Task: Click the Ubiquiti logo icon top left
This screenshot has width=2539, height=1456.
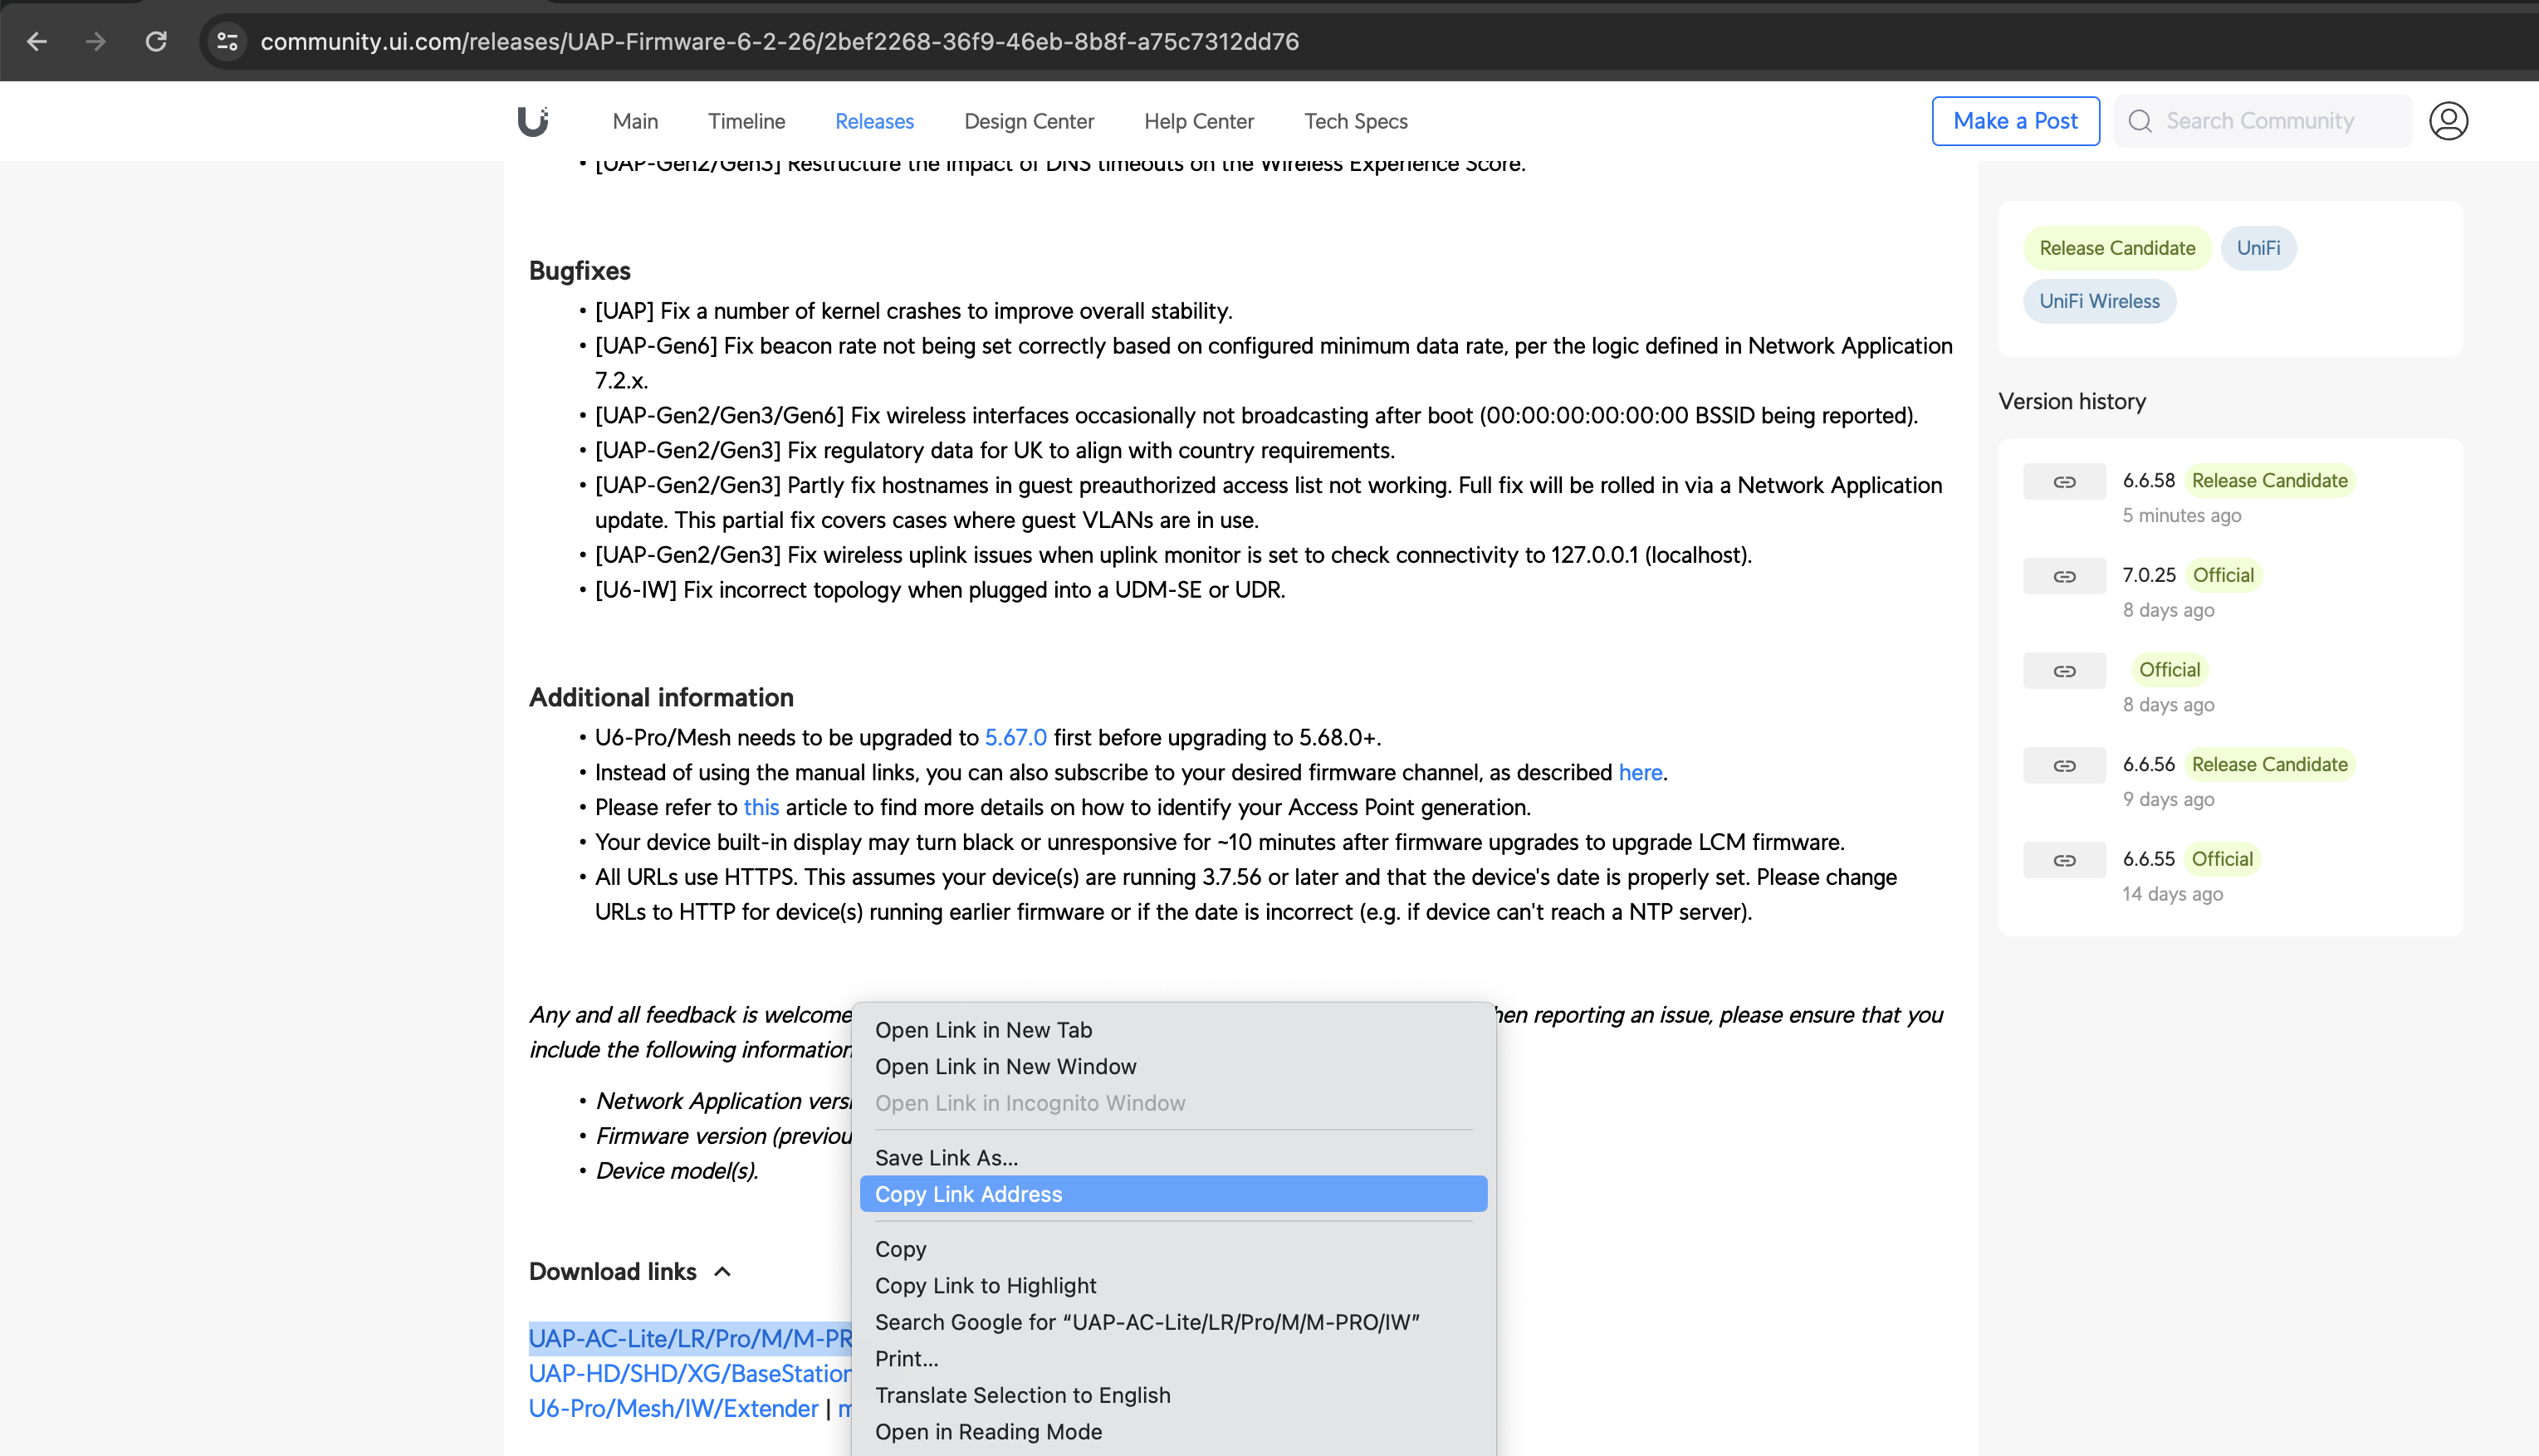Action: pos(534,120)
